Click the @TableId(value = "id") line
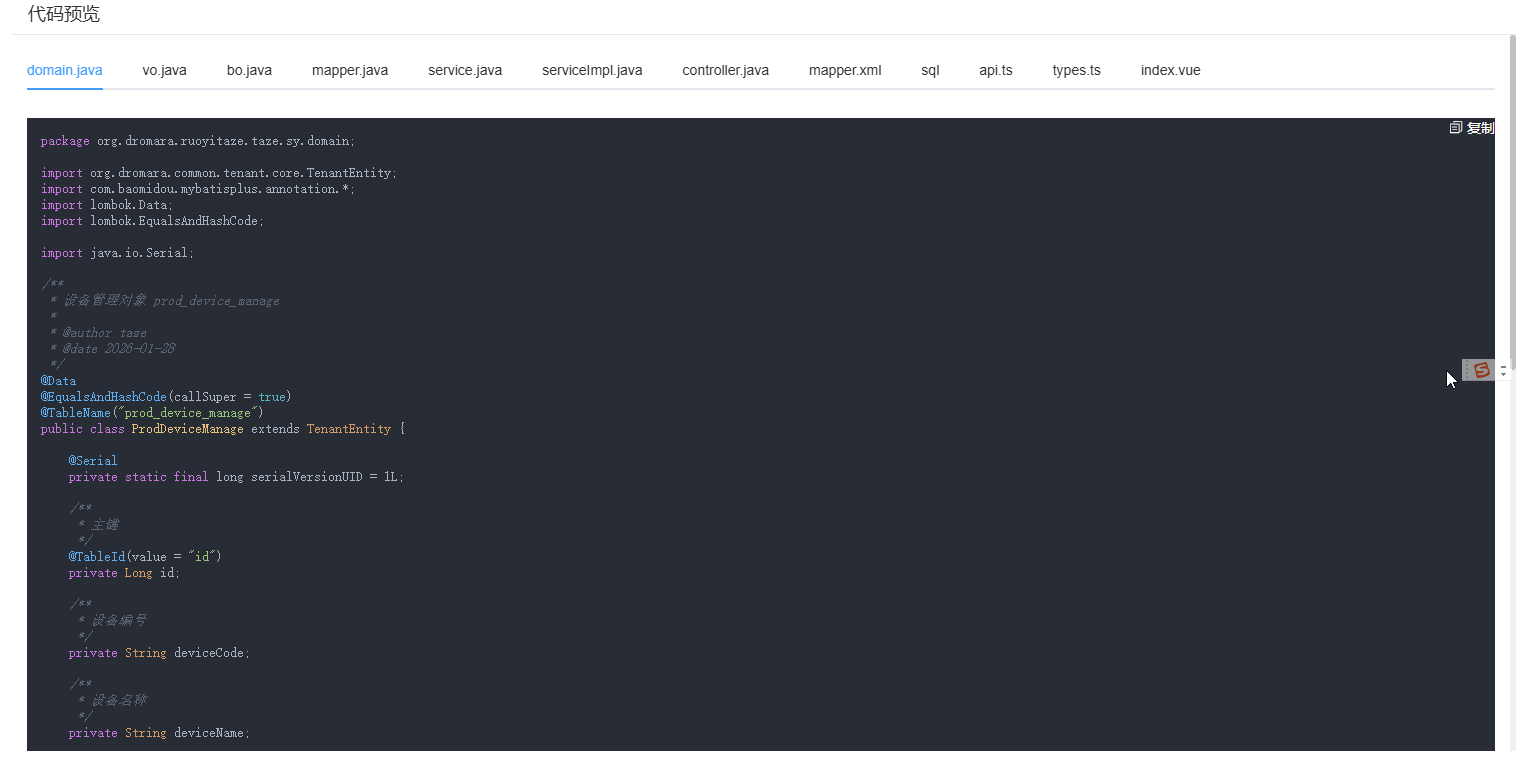The image size is (1521, 764). (145, 556)
